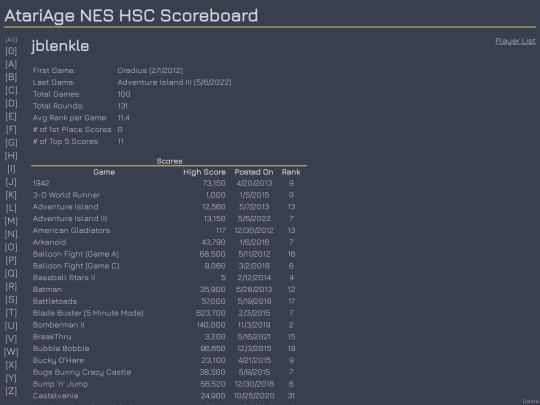Jump to the [S] letter index

coord(11,300)
